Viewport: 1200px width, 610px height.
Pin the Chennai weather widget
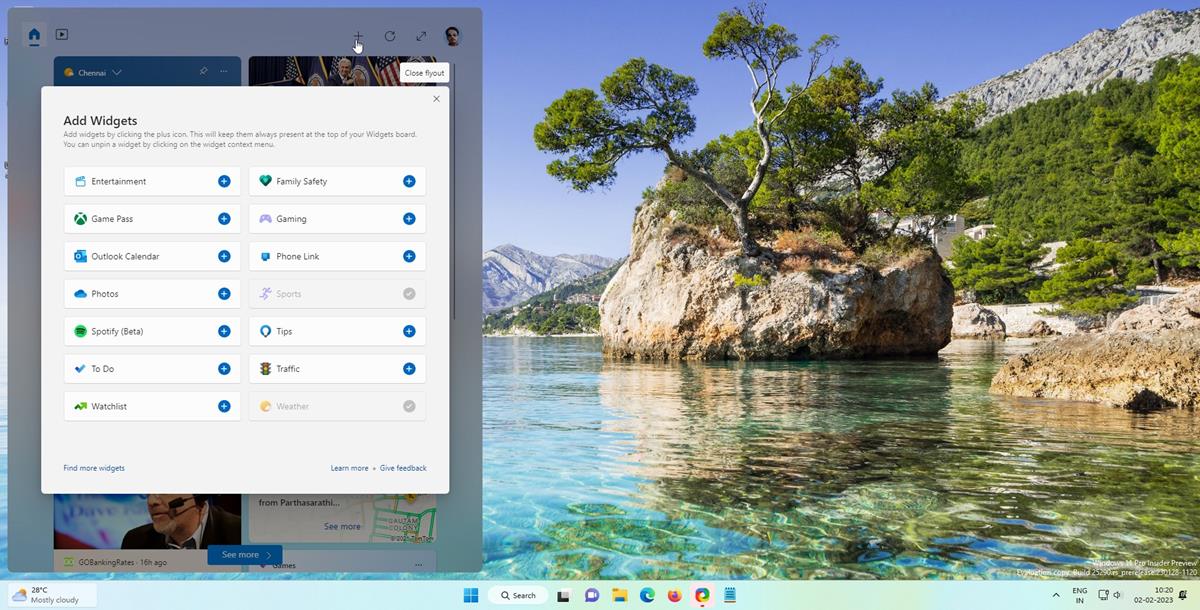click(203, 72)
